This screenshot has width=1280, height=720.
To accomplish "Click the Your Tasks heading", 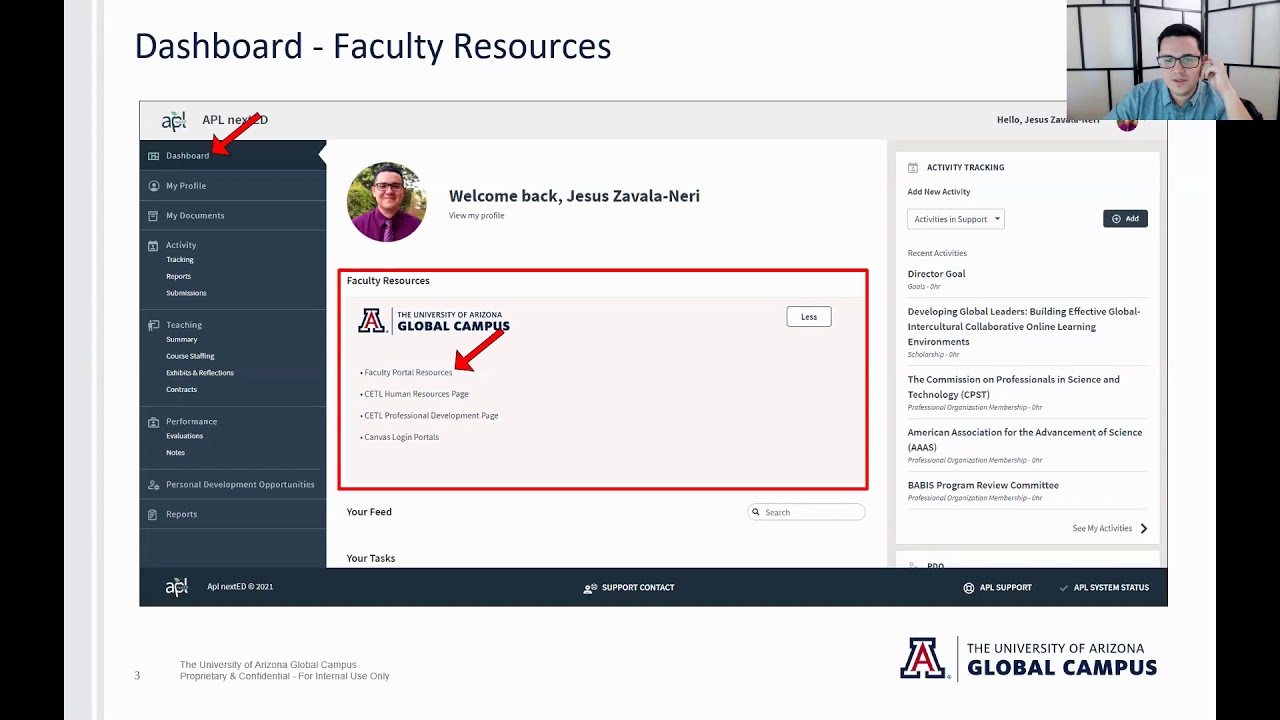I will 371,558.
